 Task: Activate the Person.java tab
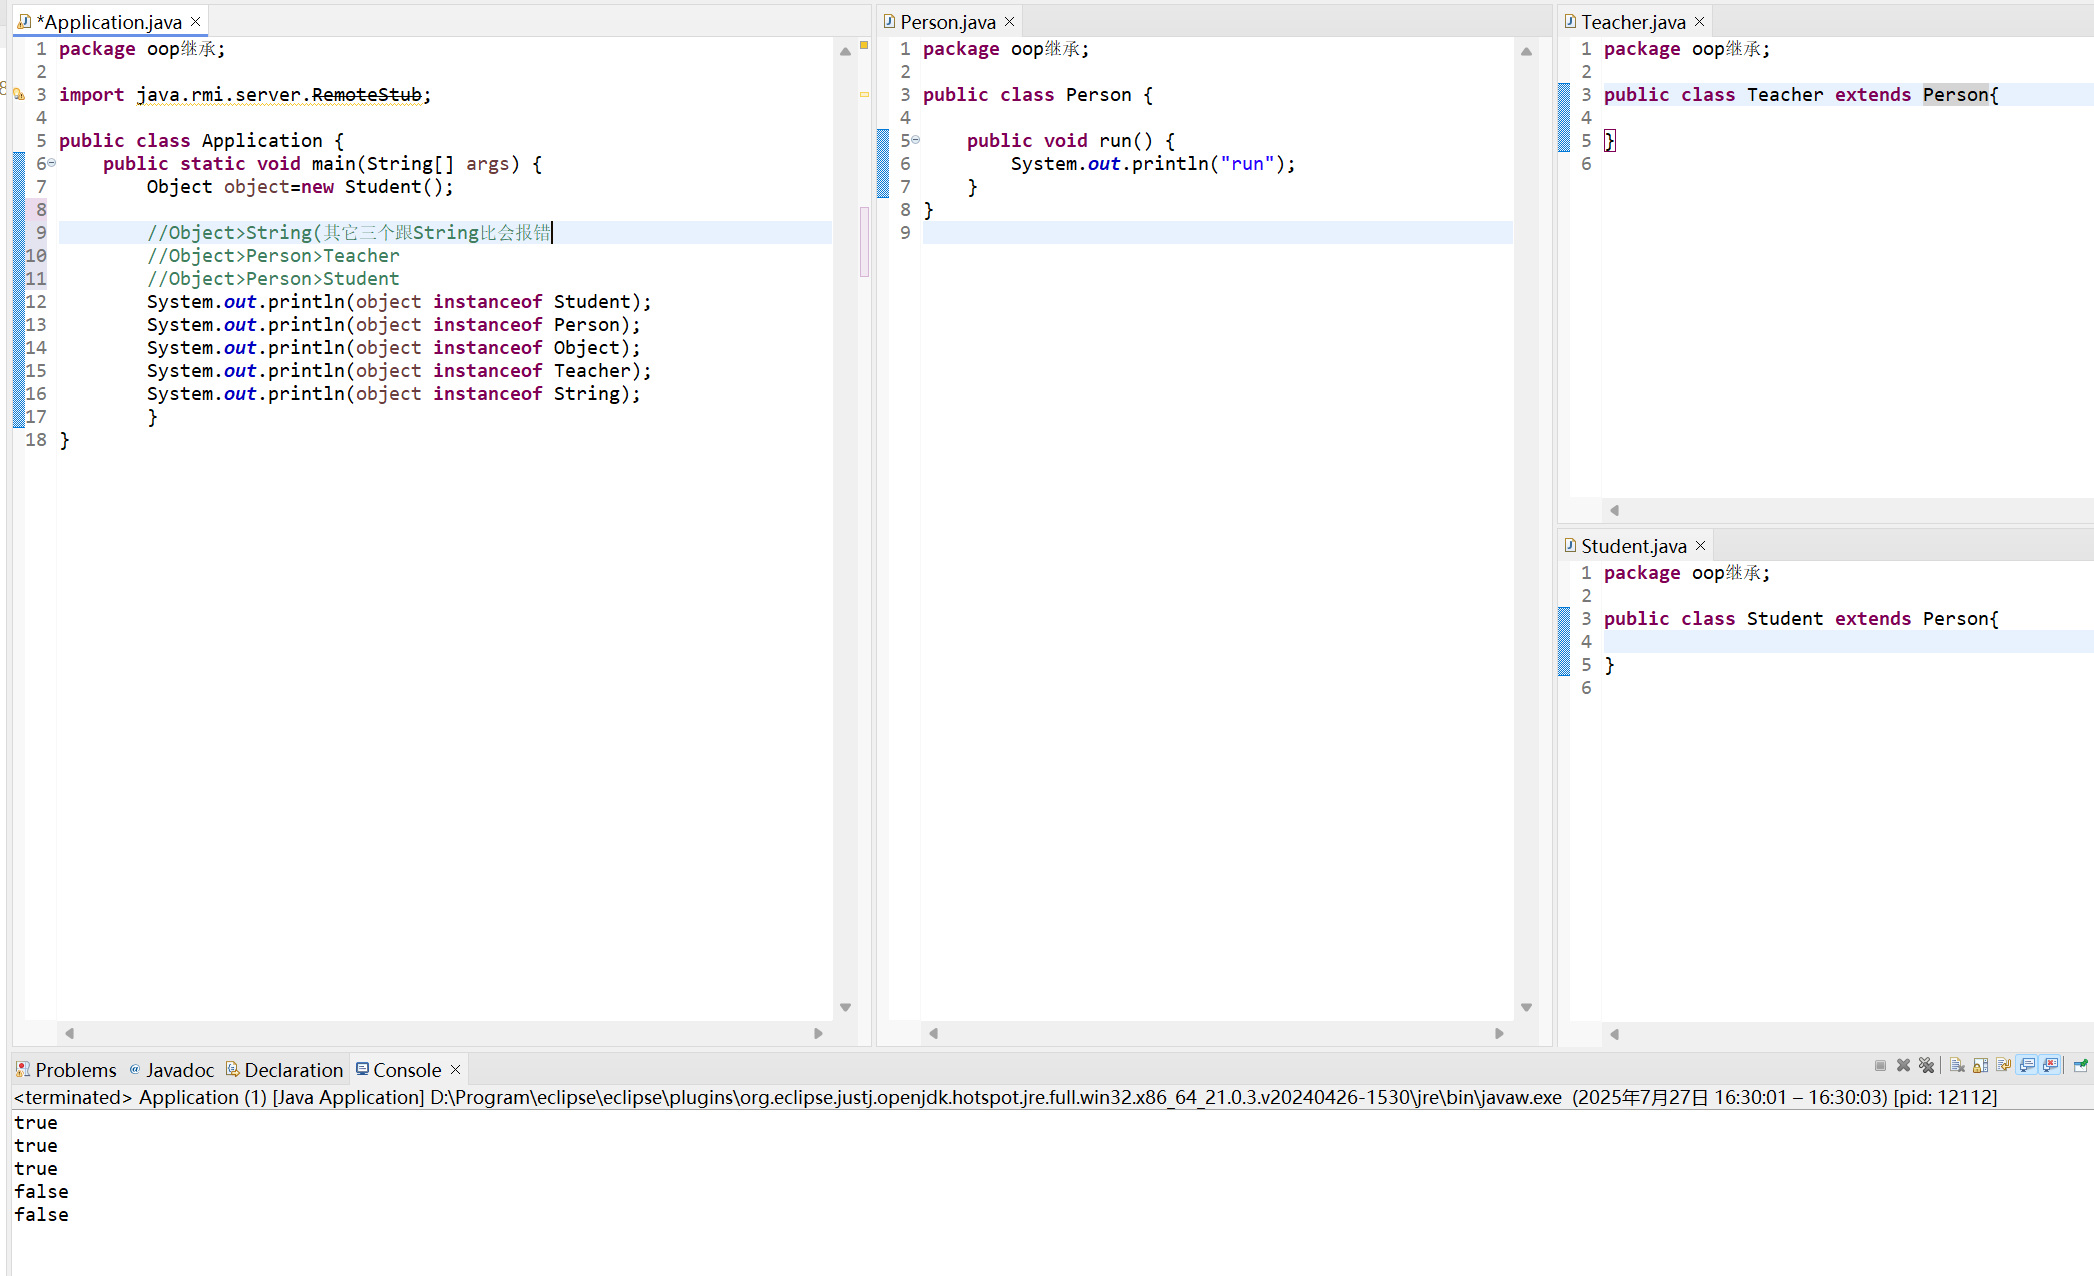click(948, 22)
